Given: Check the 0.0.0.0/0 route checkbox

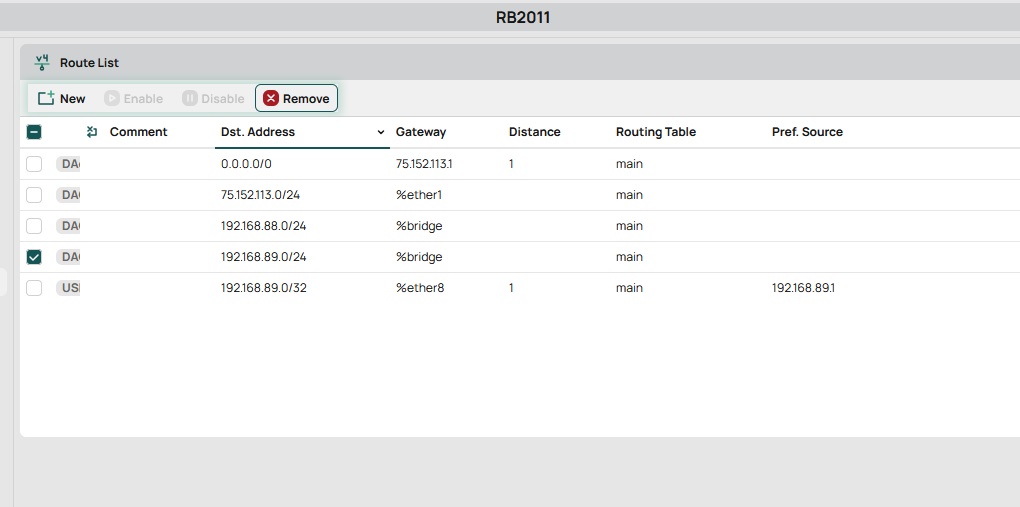Looking at the screenshot, I should pos(34,164).
